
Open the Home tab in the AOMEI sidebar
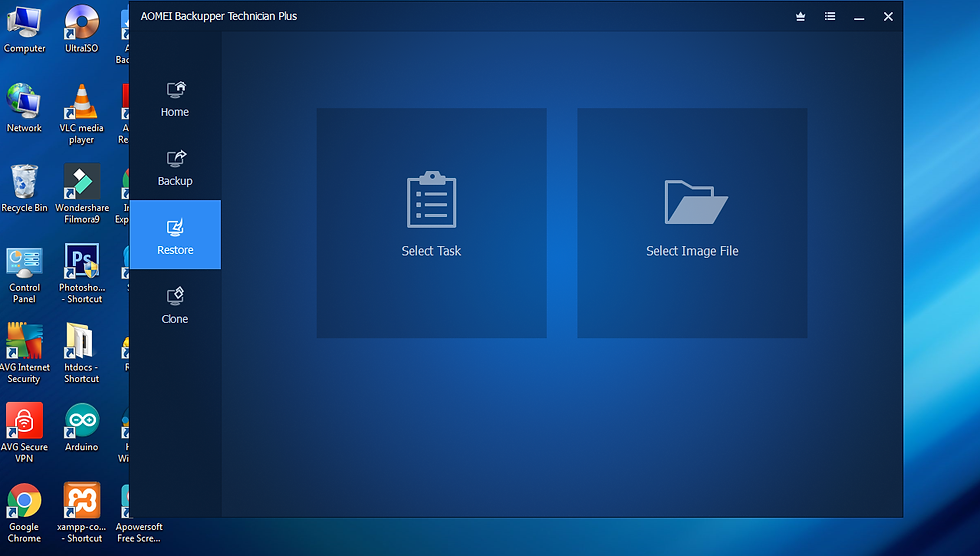[175, 99]
